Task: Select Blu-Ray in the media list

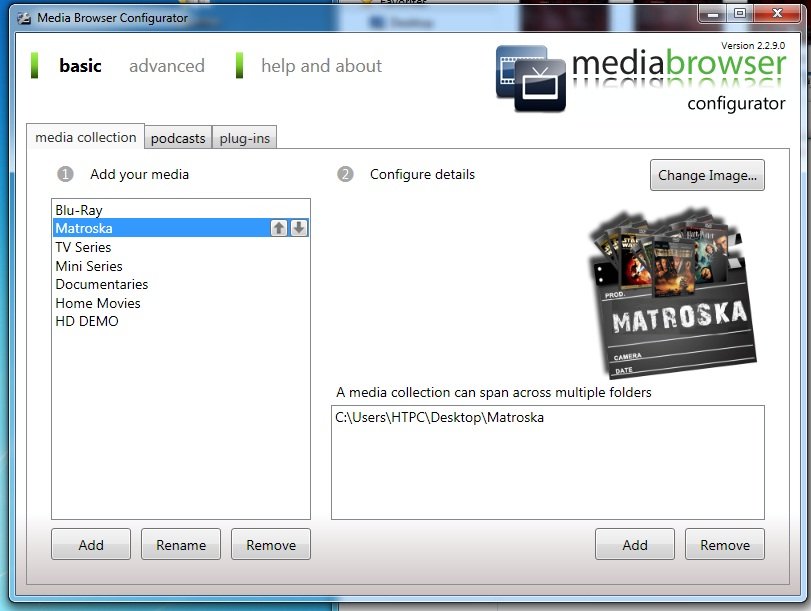Action: point(181,210)
